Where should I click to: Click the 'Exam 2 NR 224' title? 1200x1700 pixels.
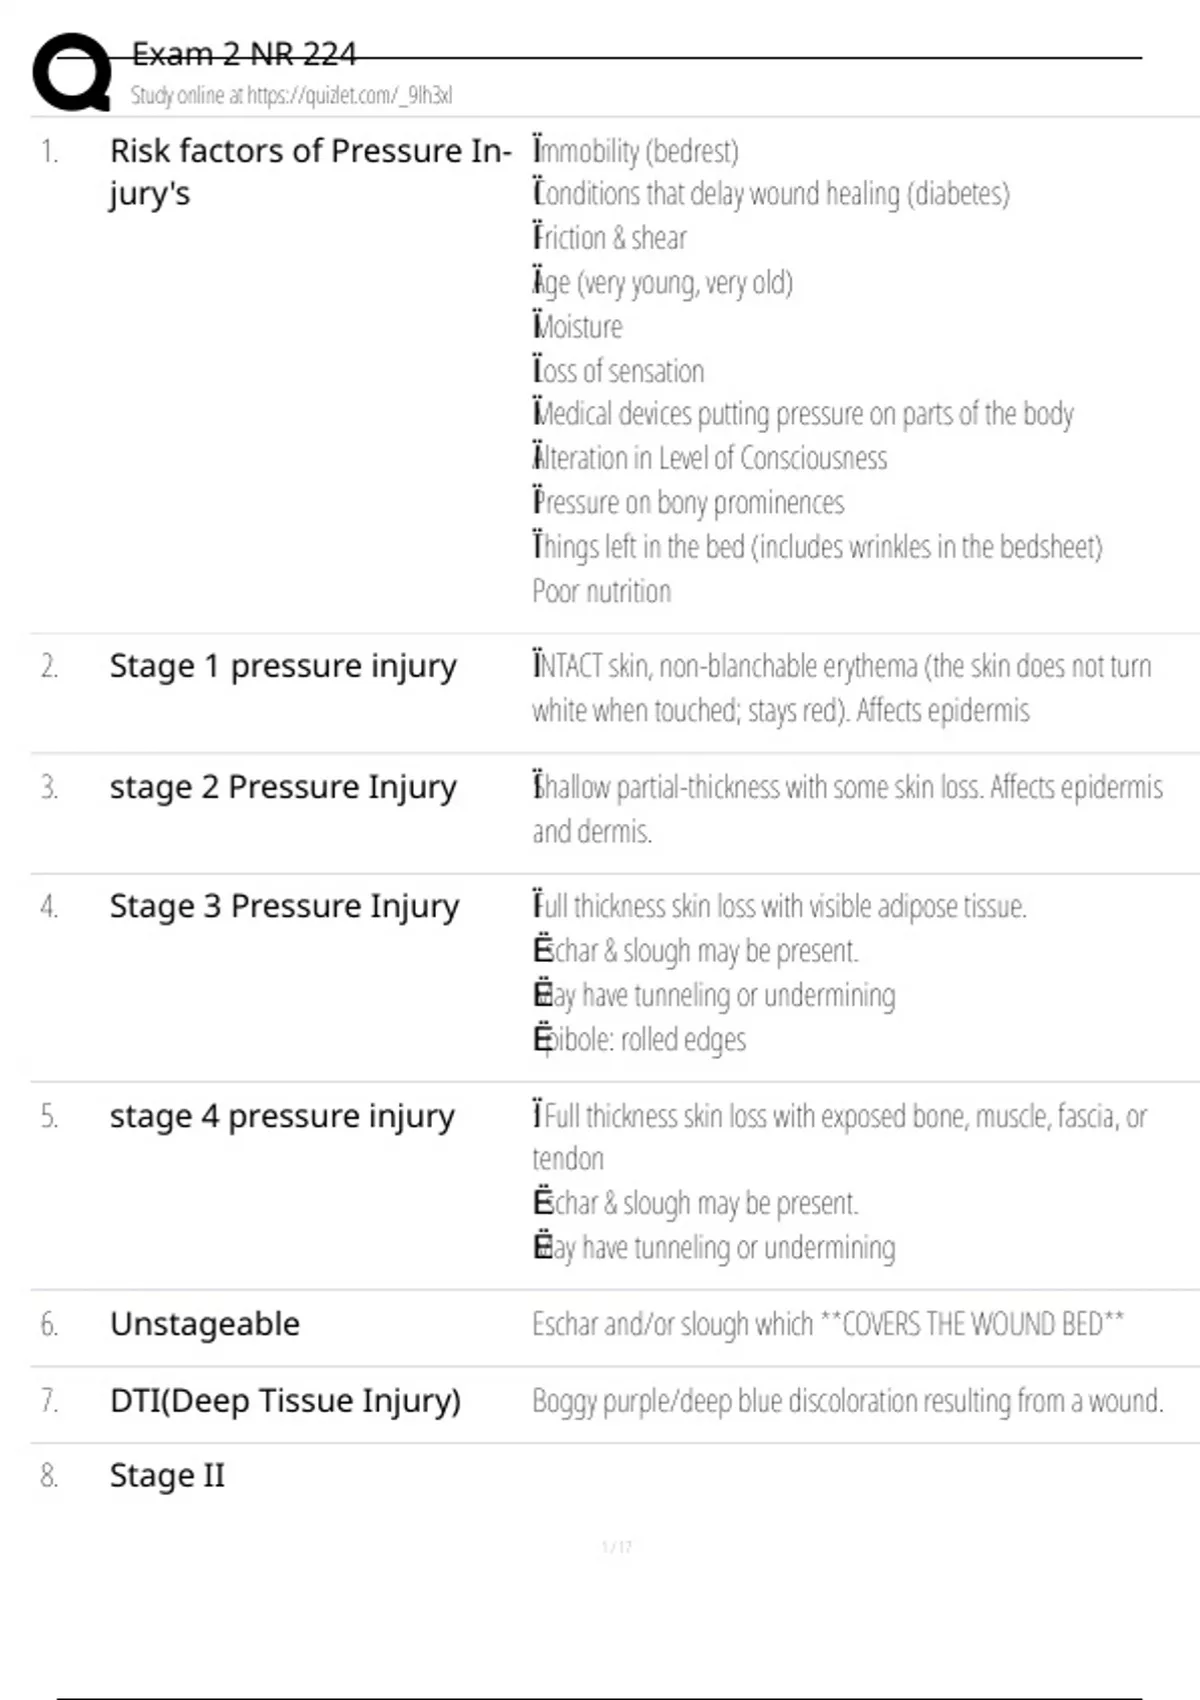pos(243,54)
